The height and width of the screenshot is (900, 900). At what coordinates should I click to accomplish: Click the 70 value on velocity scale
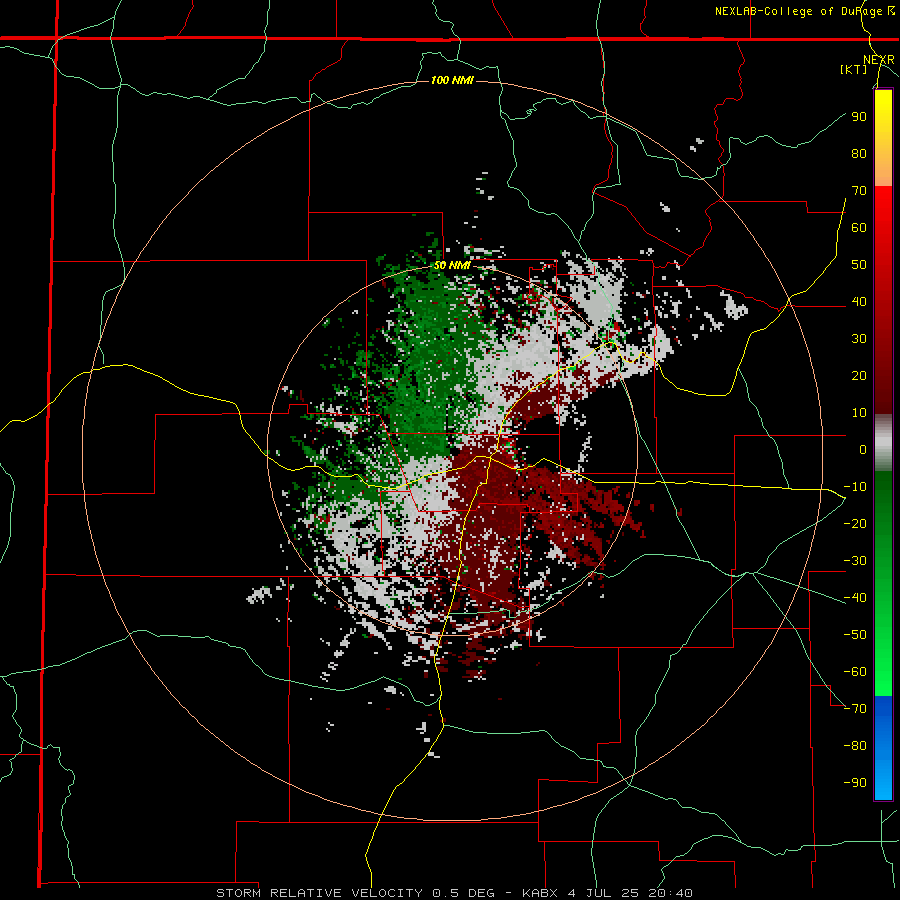[859, 191]
